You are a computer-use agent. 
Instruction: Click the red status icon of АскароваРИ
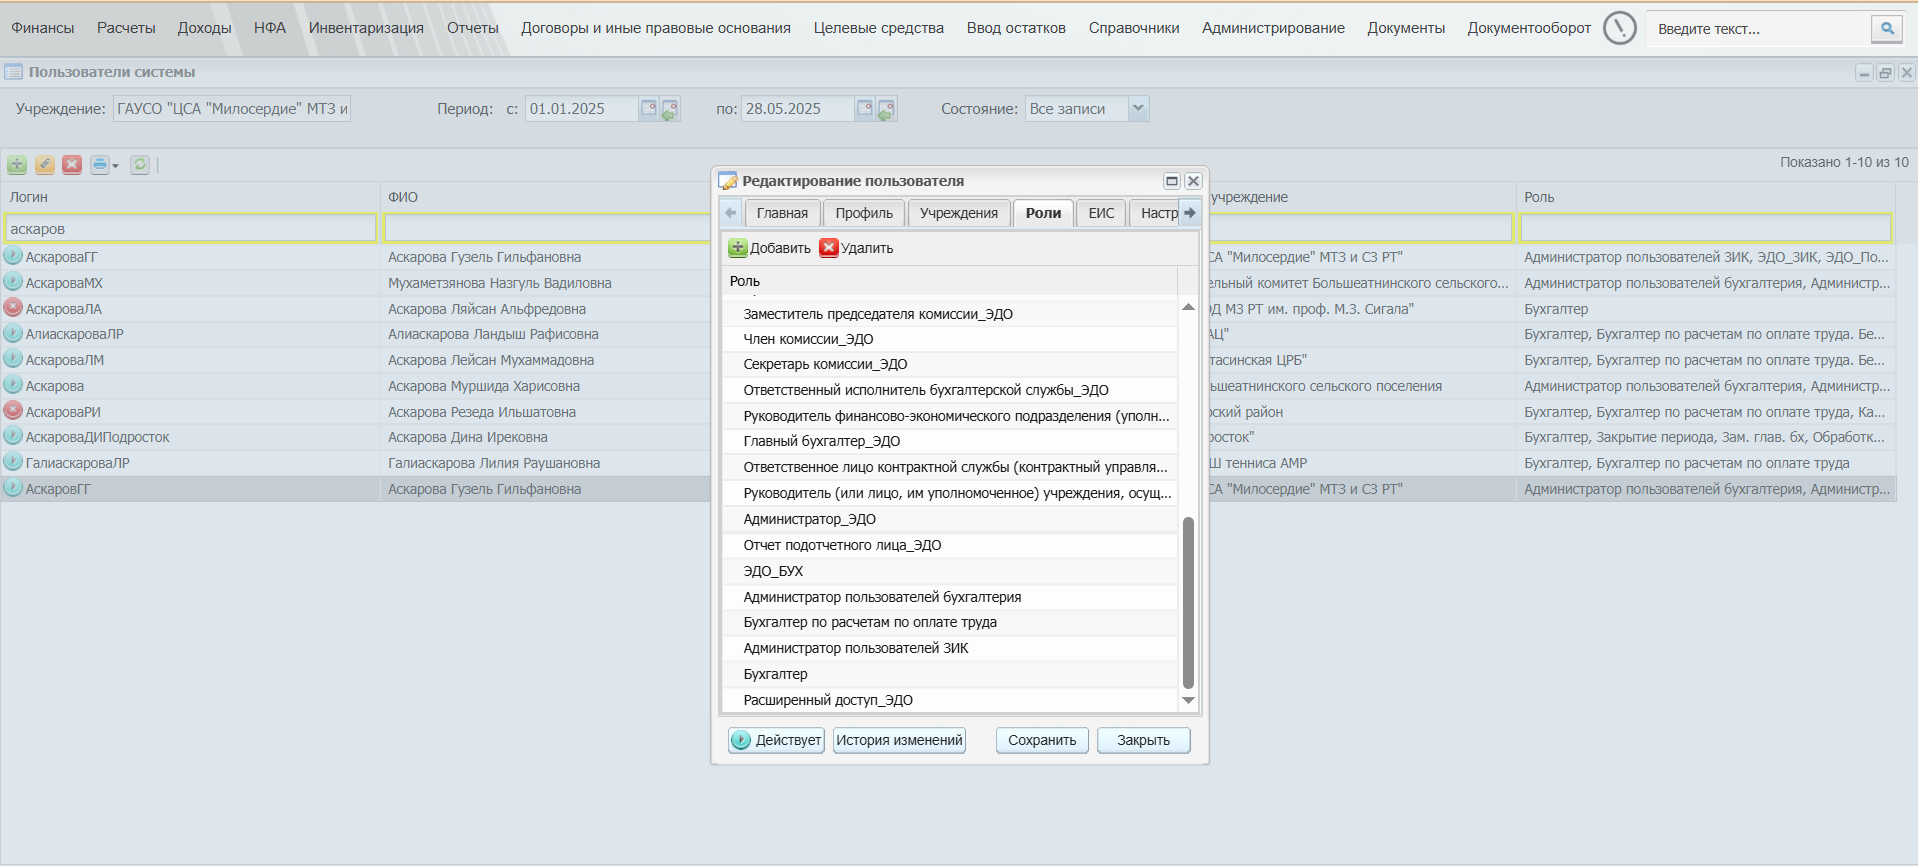[x=13, y=412]
